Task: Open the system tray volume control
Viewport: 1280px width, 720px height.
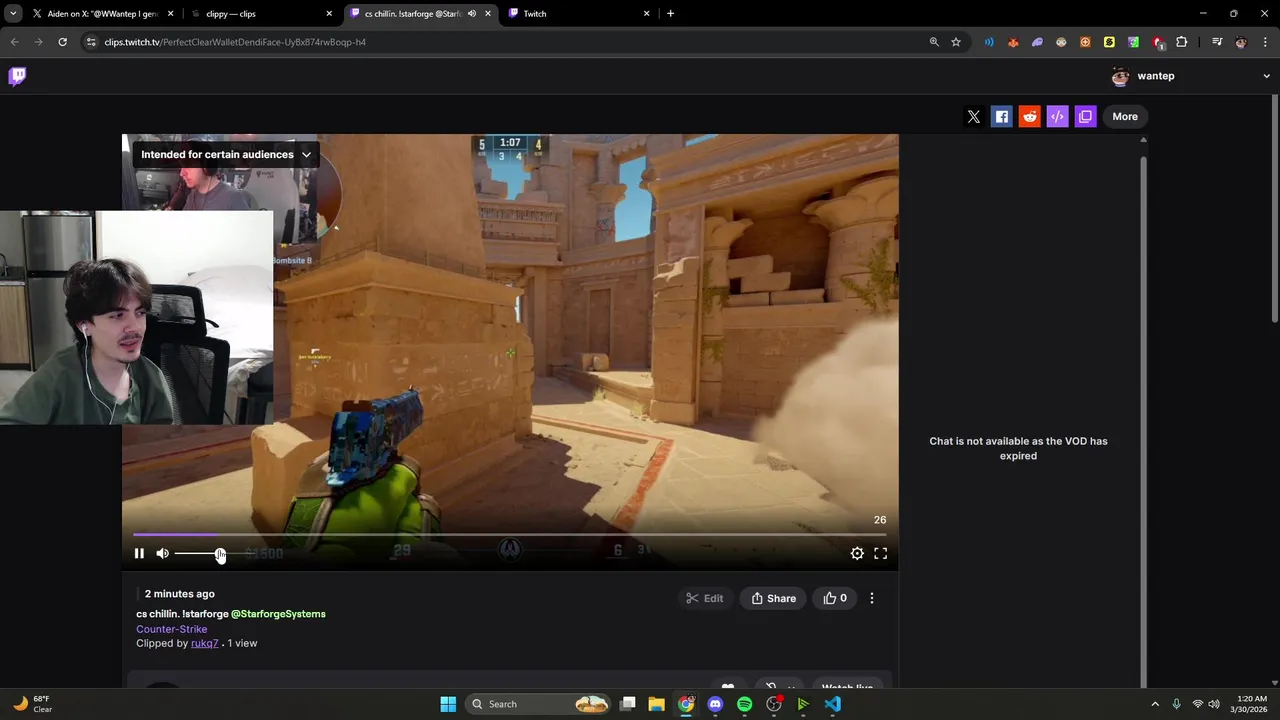Action: point(1214,704)
